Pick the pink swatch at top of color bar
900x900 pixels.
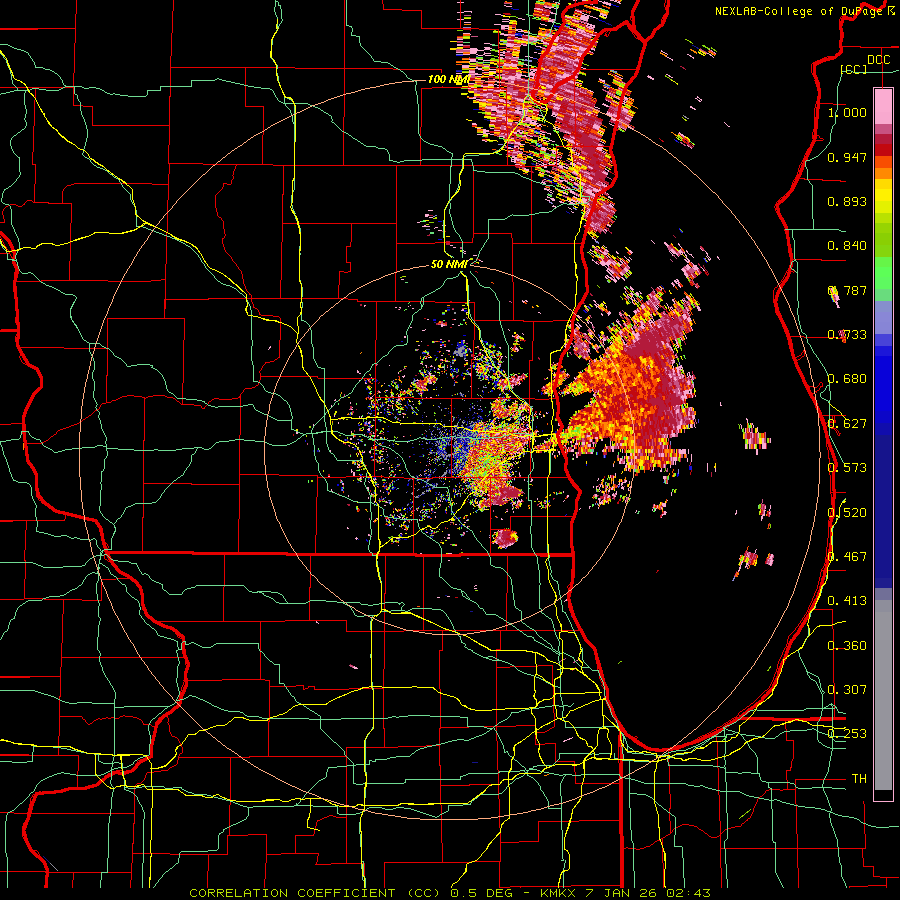point(883,106)
